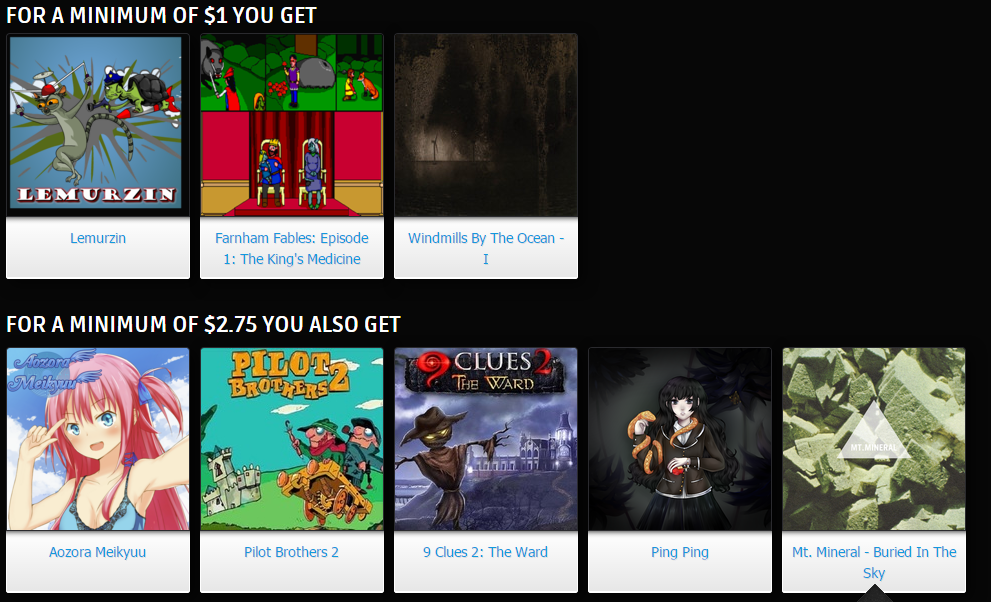Open the 9 Clues 2 scarecrow cover
Viewport: 991px width, 602px height.
(485, 439)
